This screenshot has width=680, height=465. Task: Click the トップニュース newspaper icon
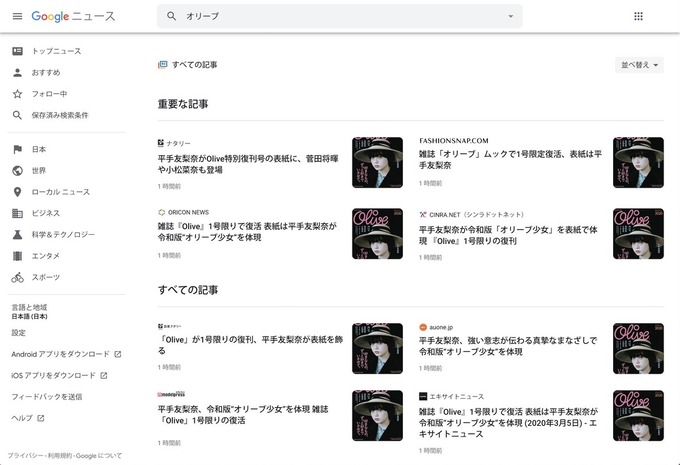pyautogui.click(x=17, y=51)
